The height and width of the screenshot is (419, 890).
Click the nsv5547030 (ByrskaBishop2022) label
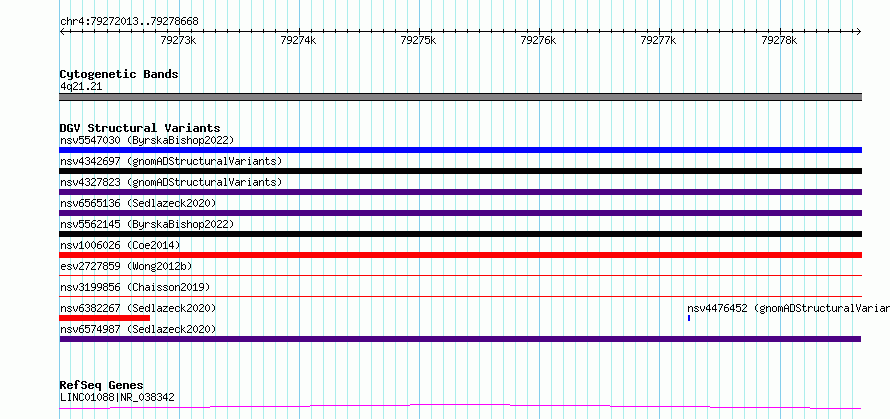click(146, 140)
